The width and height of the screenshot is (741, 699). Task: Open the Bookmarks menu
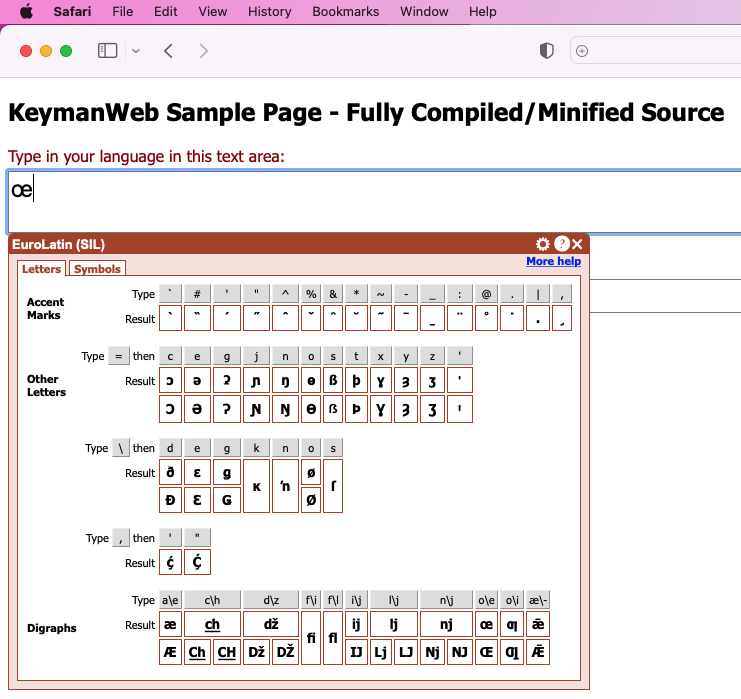(x=345, y=11)
